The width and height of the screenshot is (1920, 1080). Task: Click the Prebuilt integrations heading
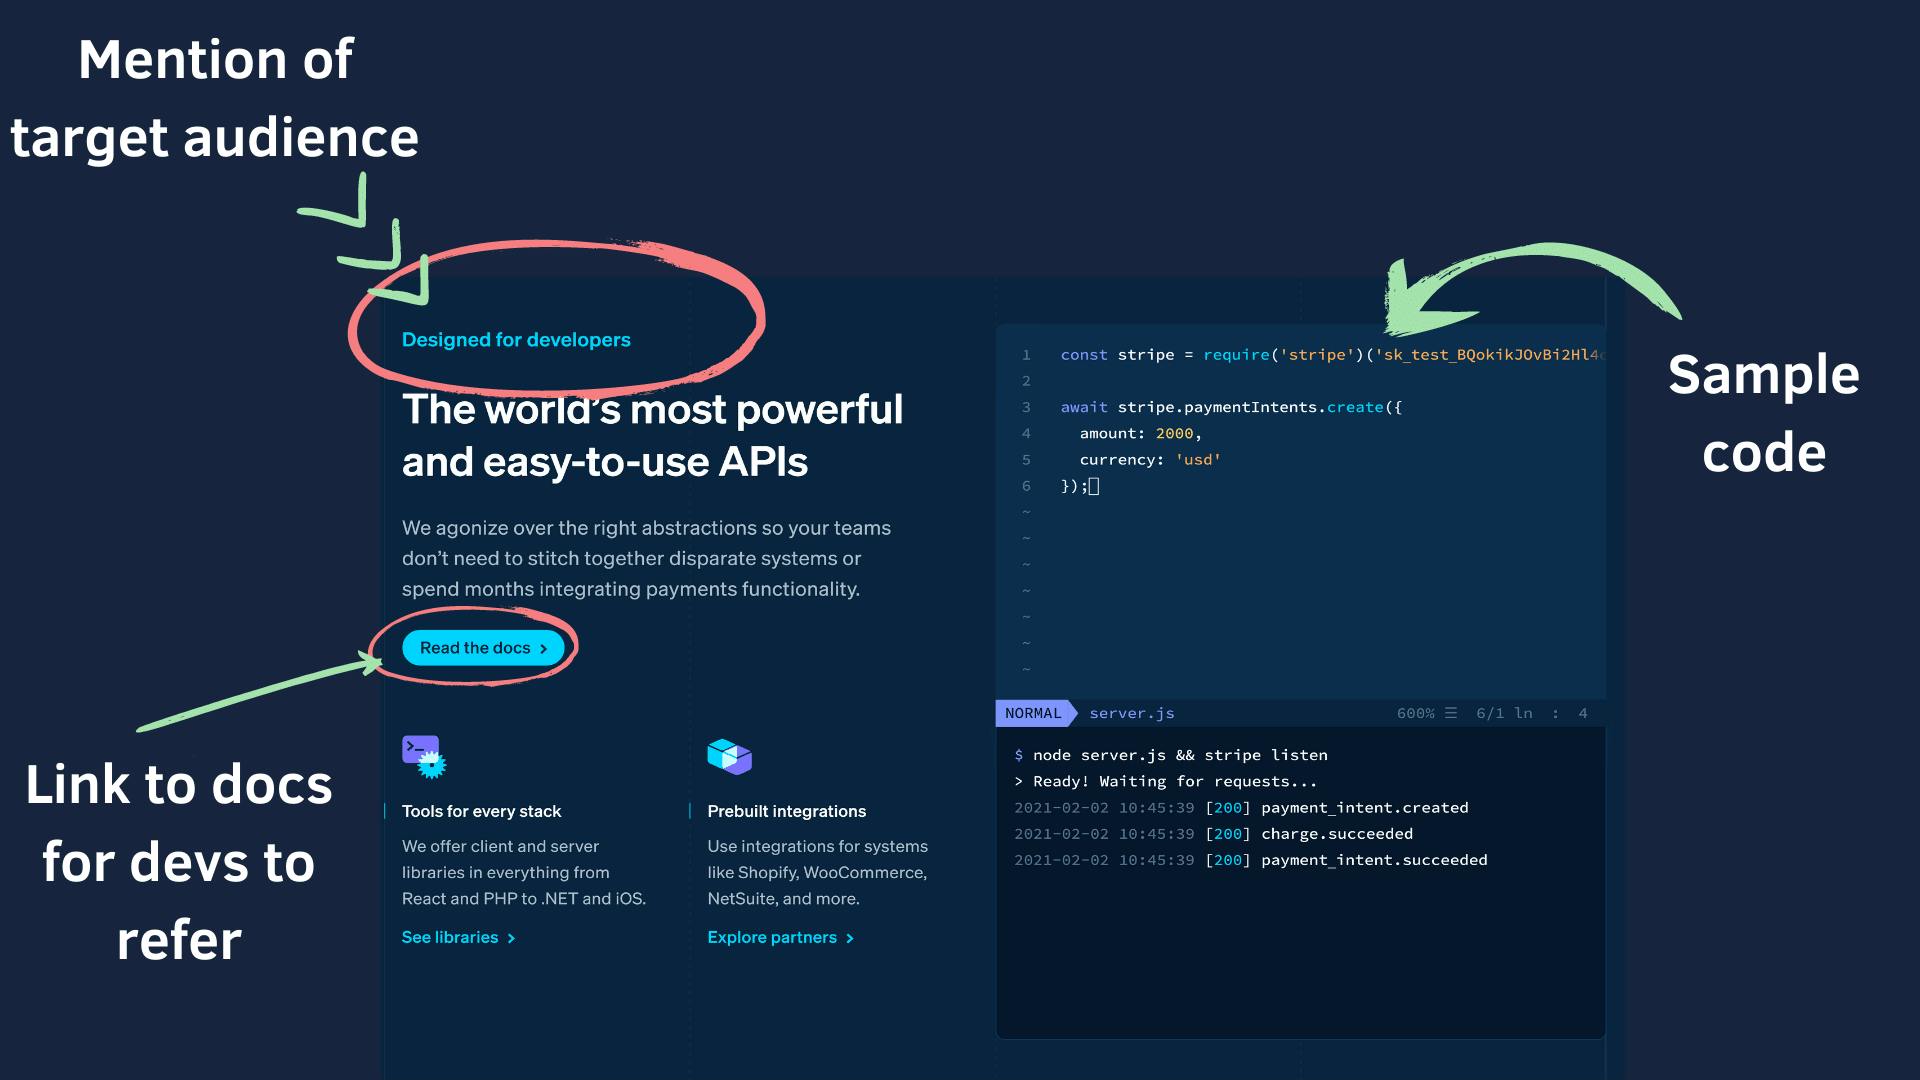pyautogui.click(x=786, y=811)
